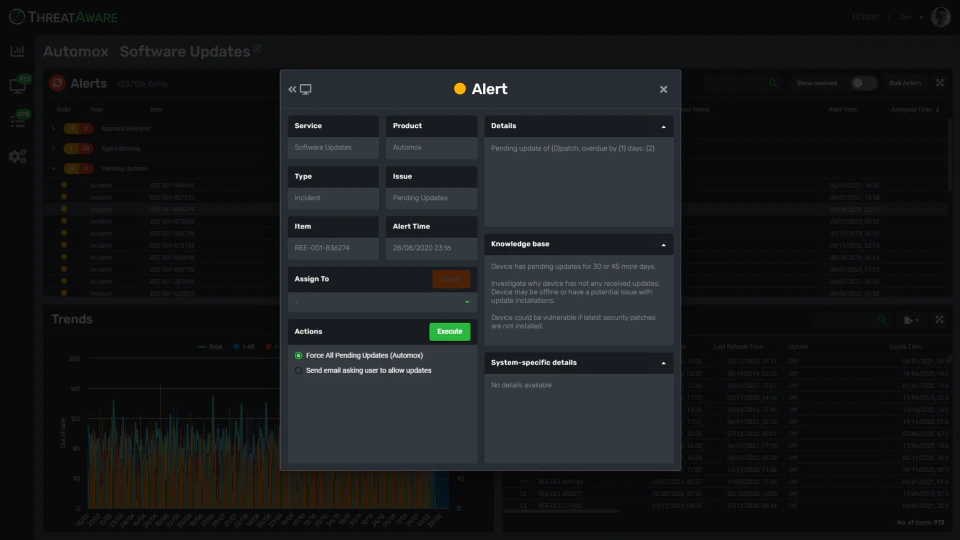Toggle the Total legend in Trends chart

tap(210, 347)
